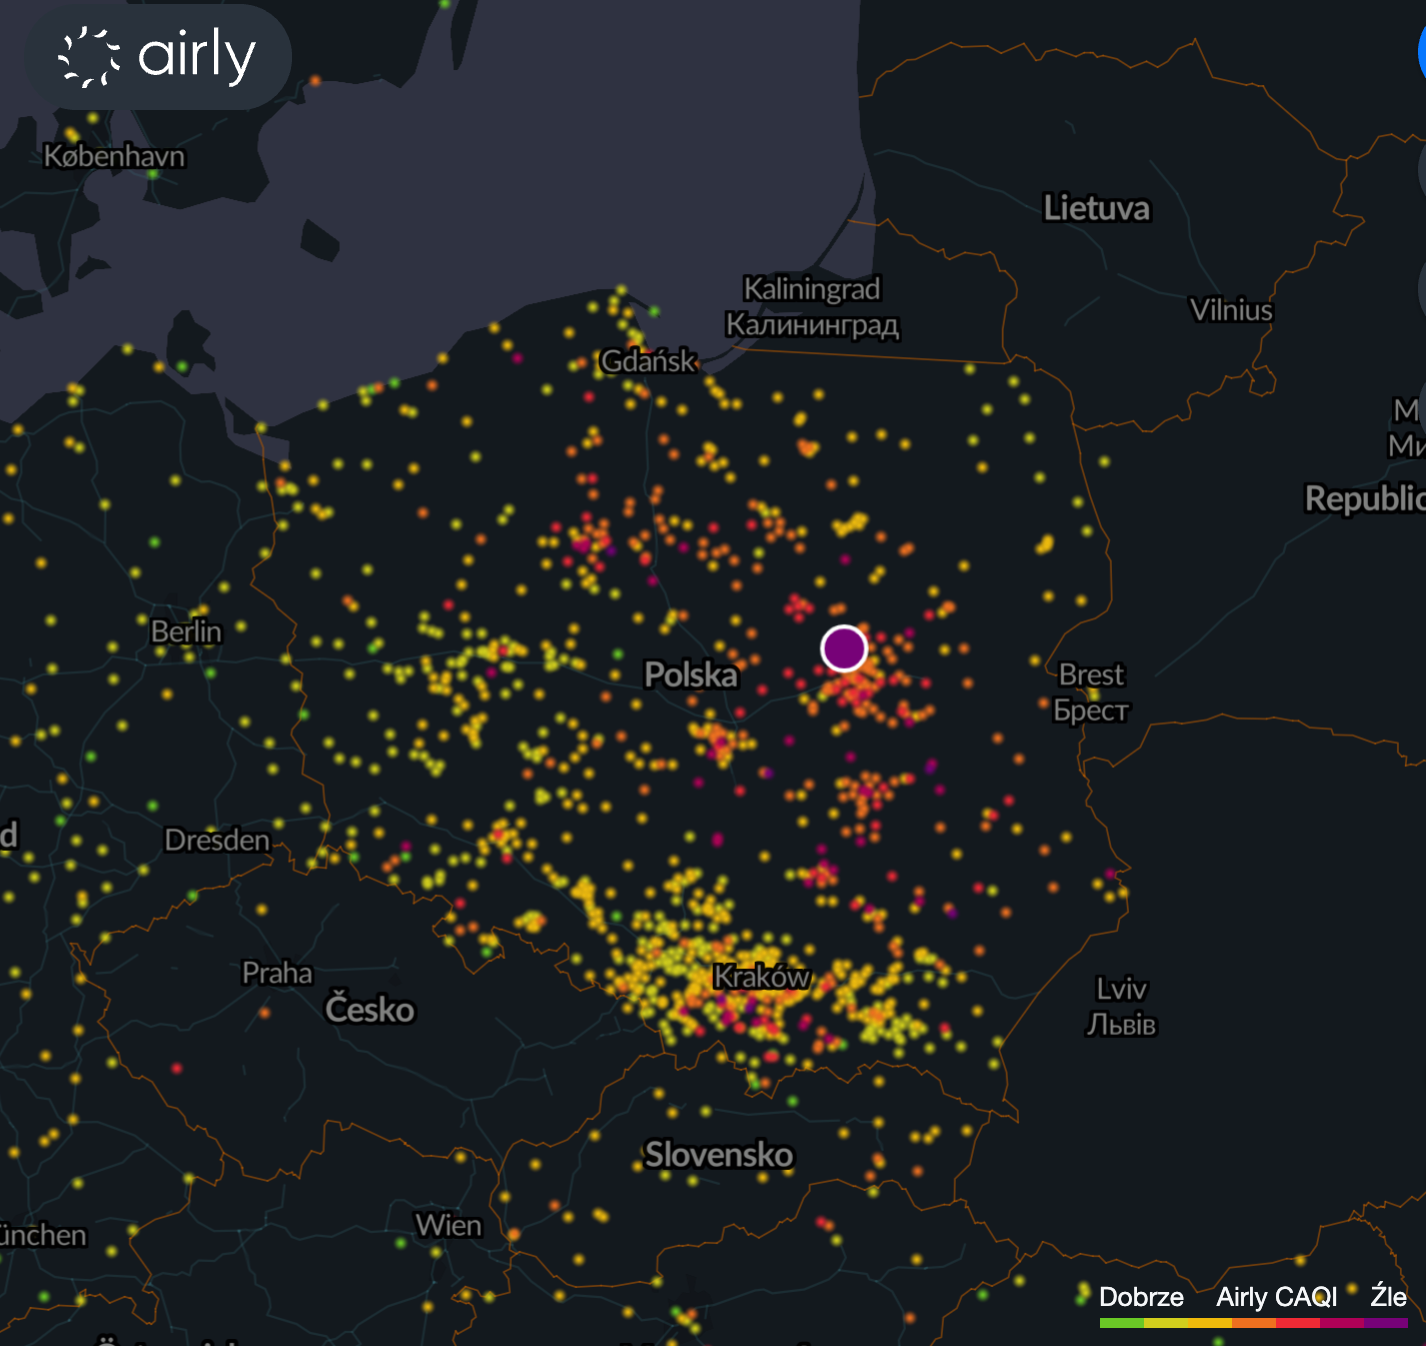Click the Dobrze legend label
This screenshot has width=1426, height=1346.
click(x=1141, y=1297)
